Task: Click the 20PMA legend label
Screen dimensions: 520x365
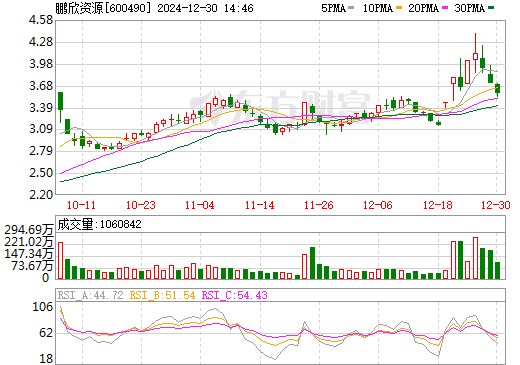Action: 423,8
